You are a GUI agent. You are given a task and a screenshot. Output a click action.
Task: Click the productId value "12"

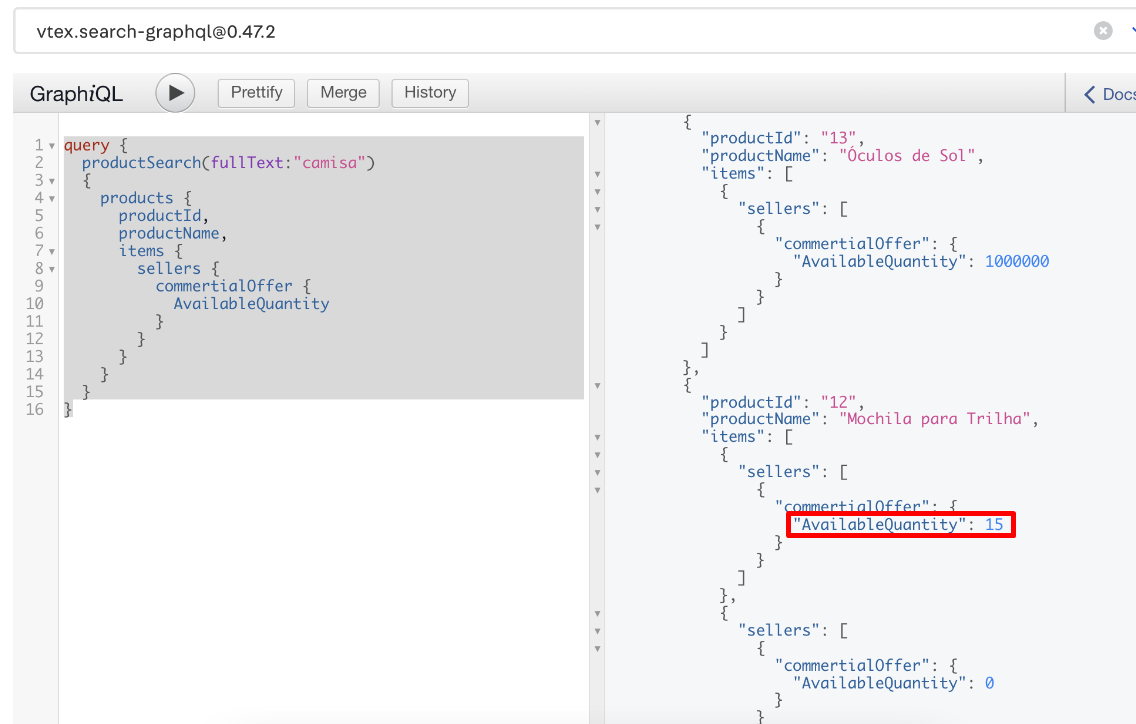(x=839, y=402)
